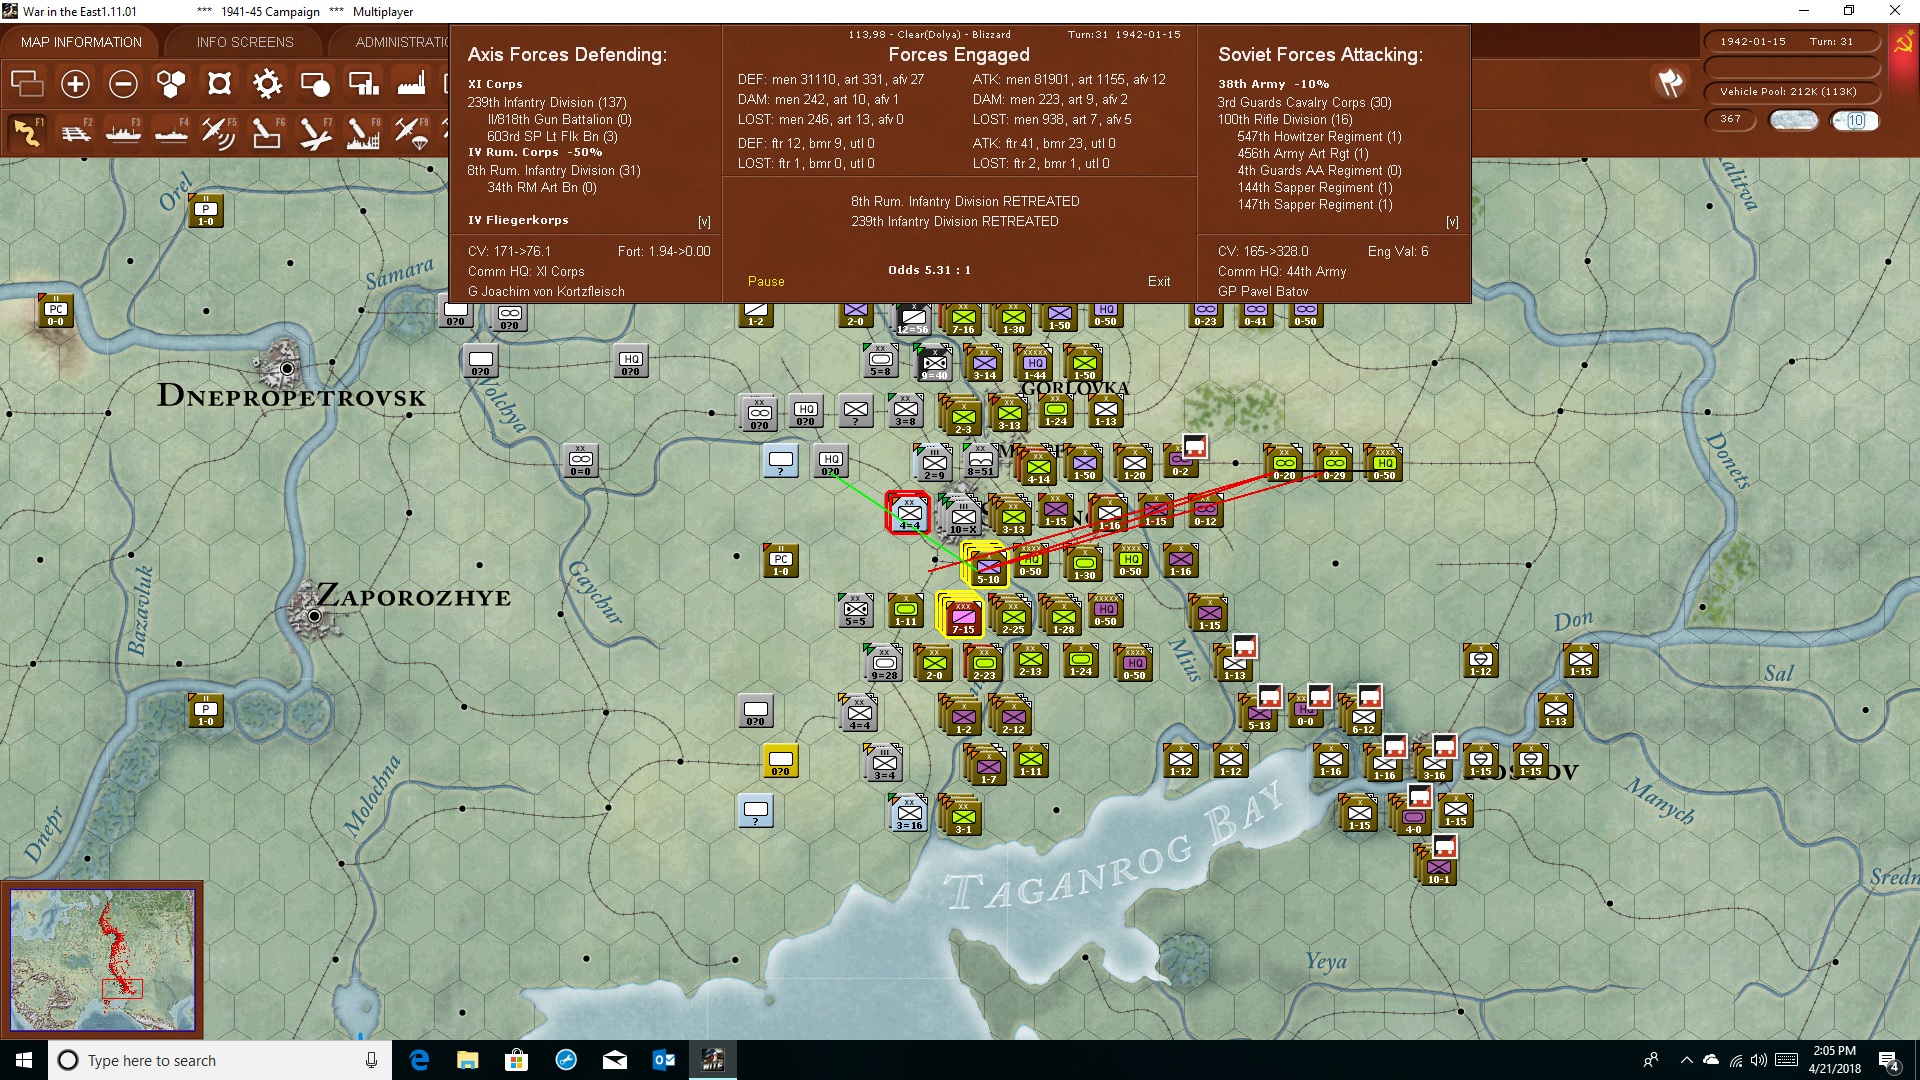Click the rectangle-and-bars map overlay icon

pos(363,84)
